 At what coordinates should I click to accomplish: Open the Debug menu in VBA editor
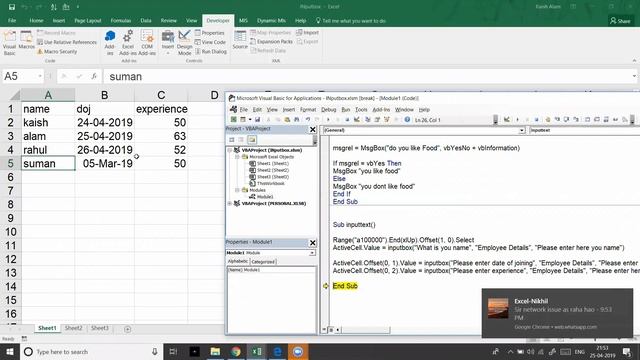(329, 109)
